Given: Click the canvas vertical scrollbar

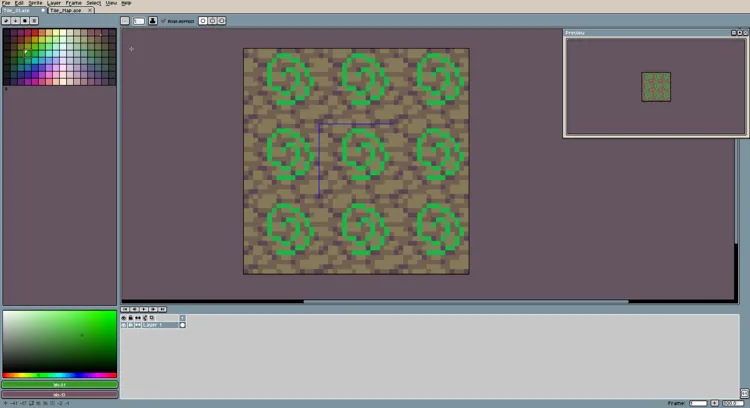Looking at the screenshot, I should point(737,191).
